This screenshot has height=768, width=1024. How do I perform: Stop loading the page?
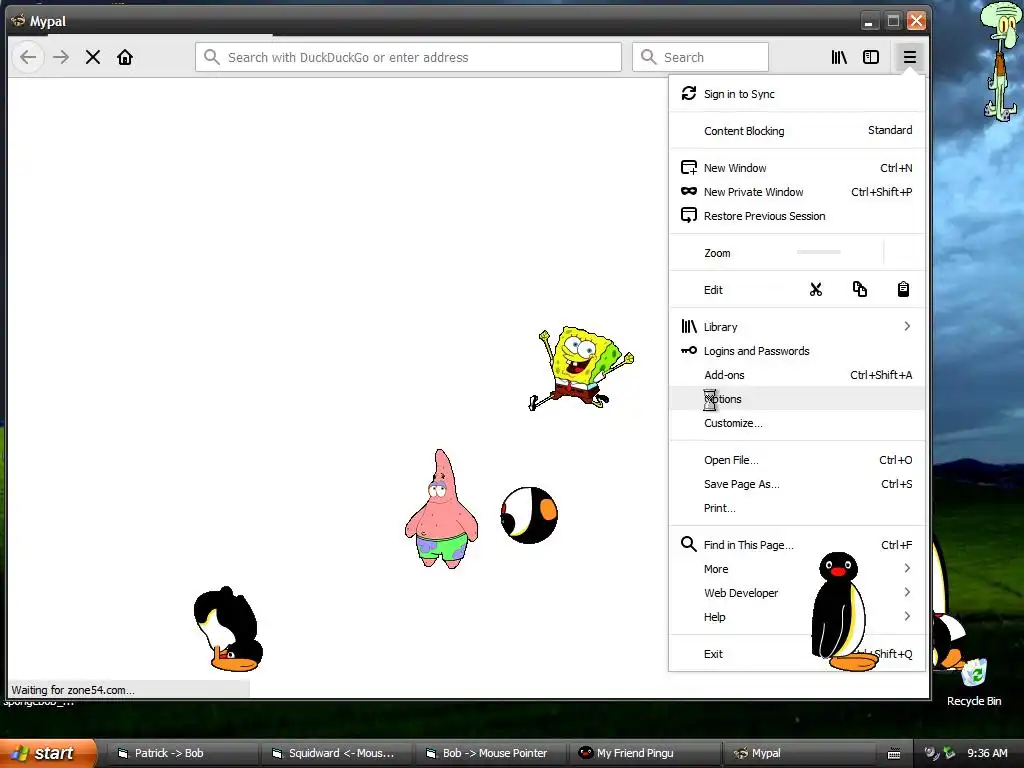click(93, 57)
